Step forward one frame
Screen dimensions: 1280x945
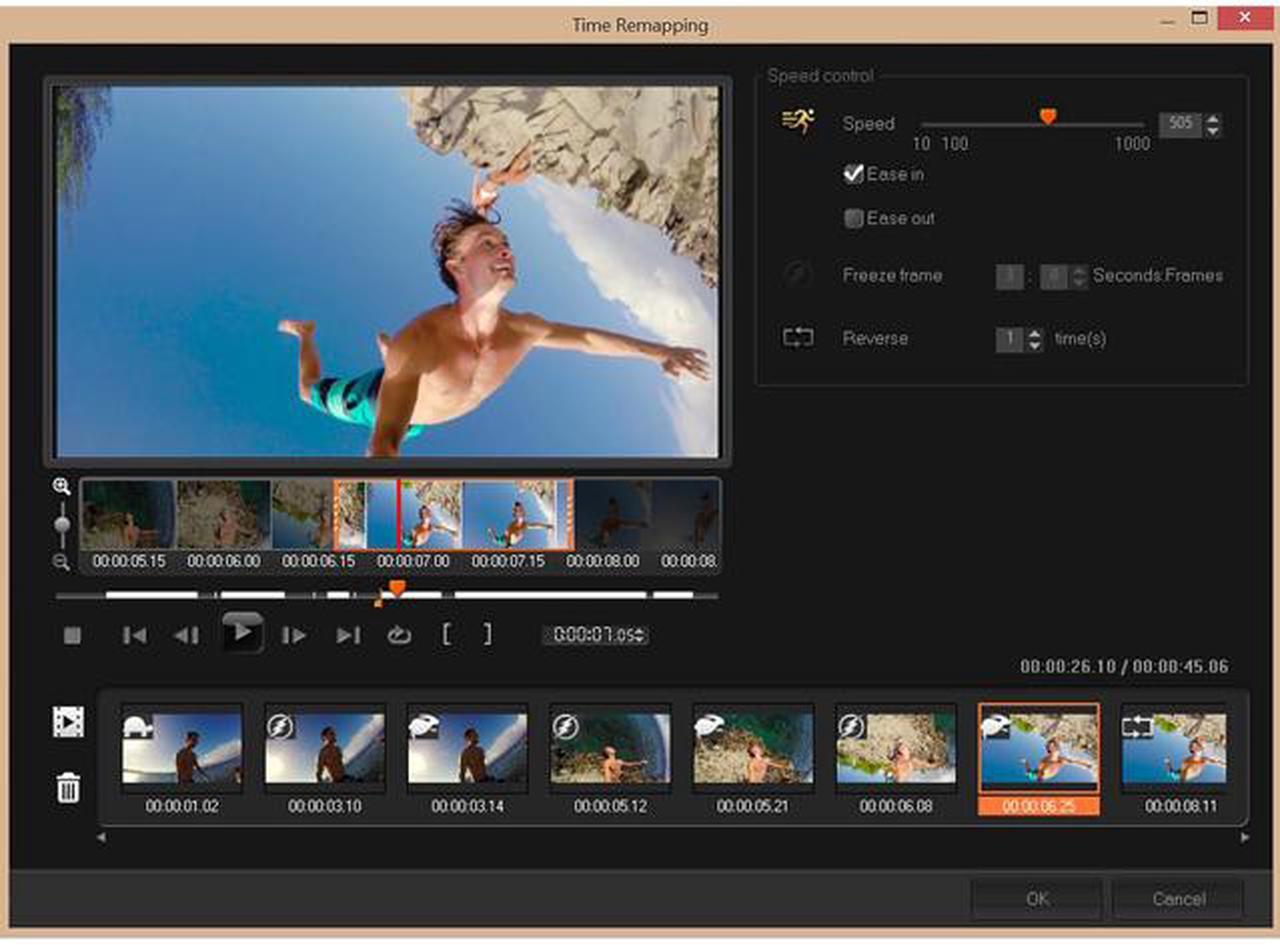(x=293, y=635)
